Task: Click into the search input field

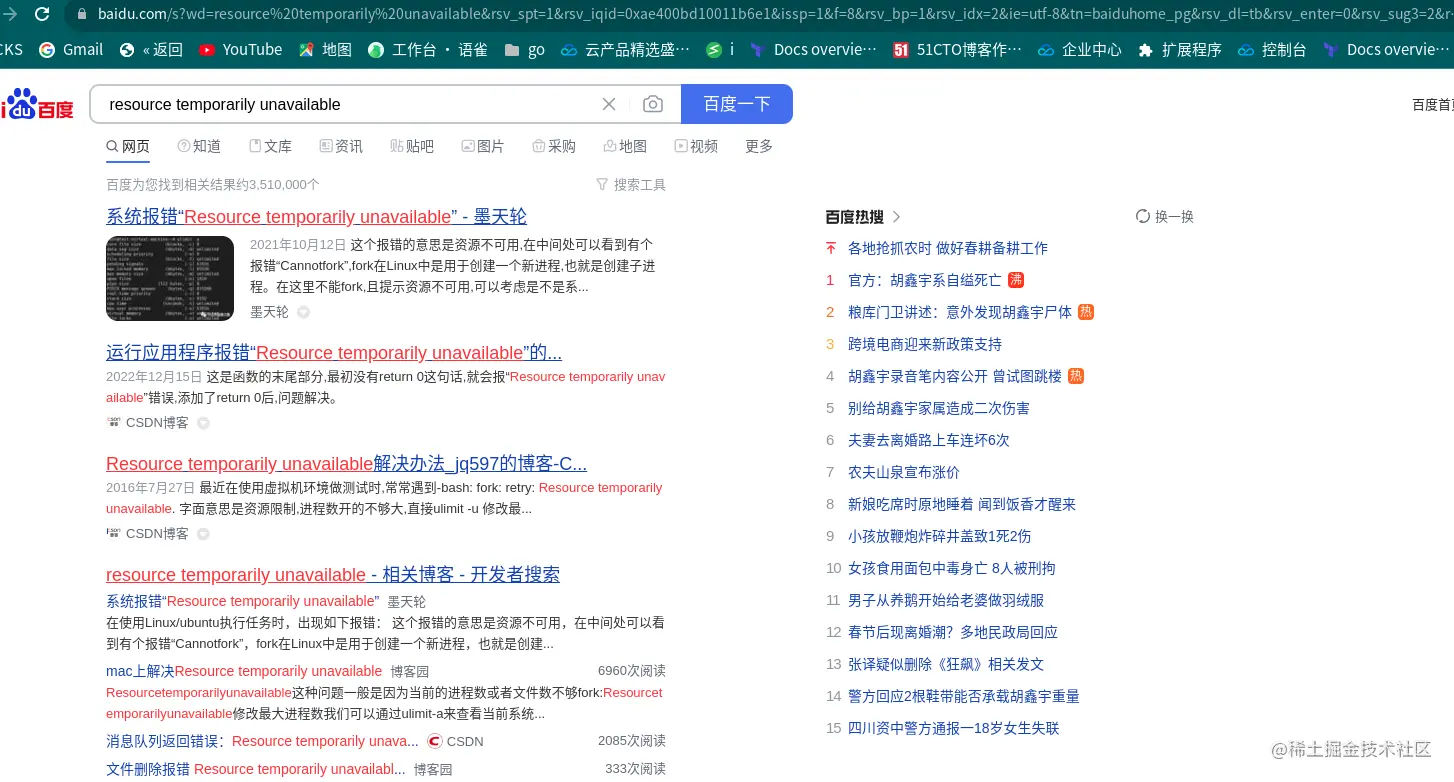Action: point(345,104)
